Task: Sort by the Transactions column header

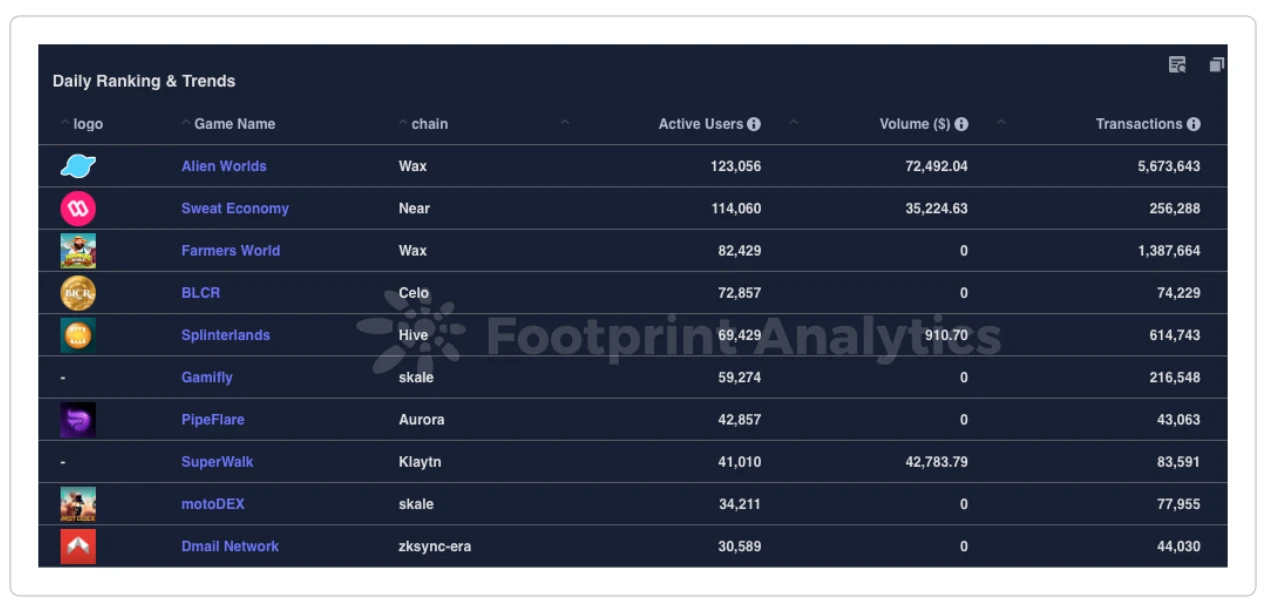Action: click(x=1138, y=124)
